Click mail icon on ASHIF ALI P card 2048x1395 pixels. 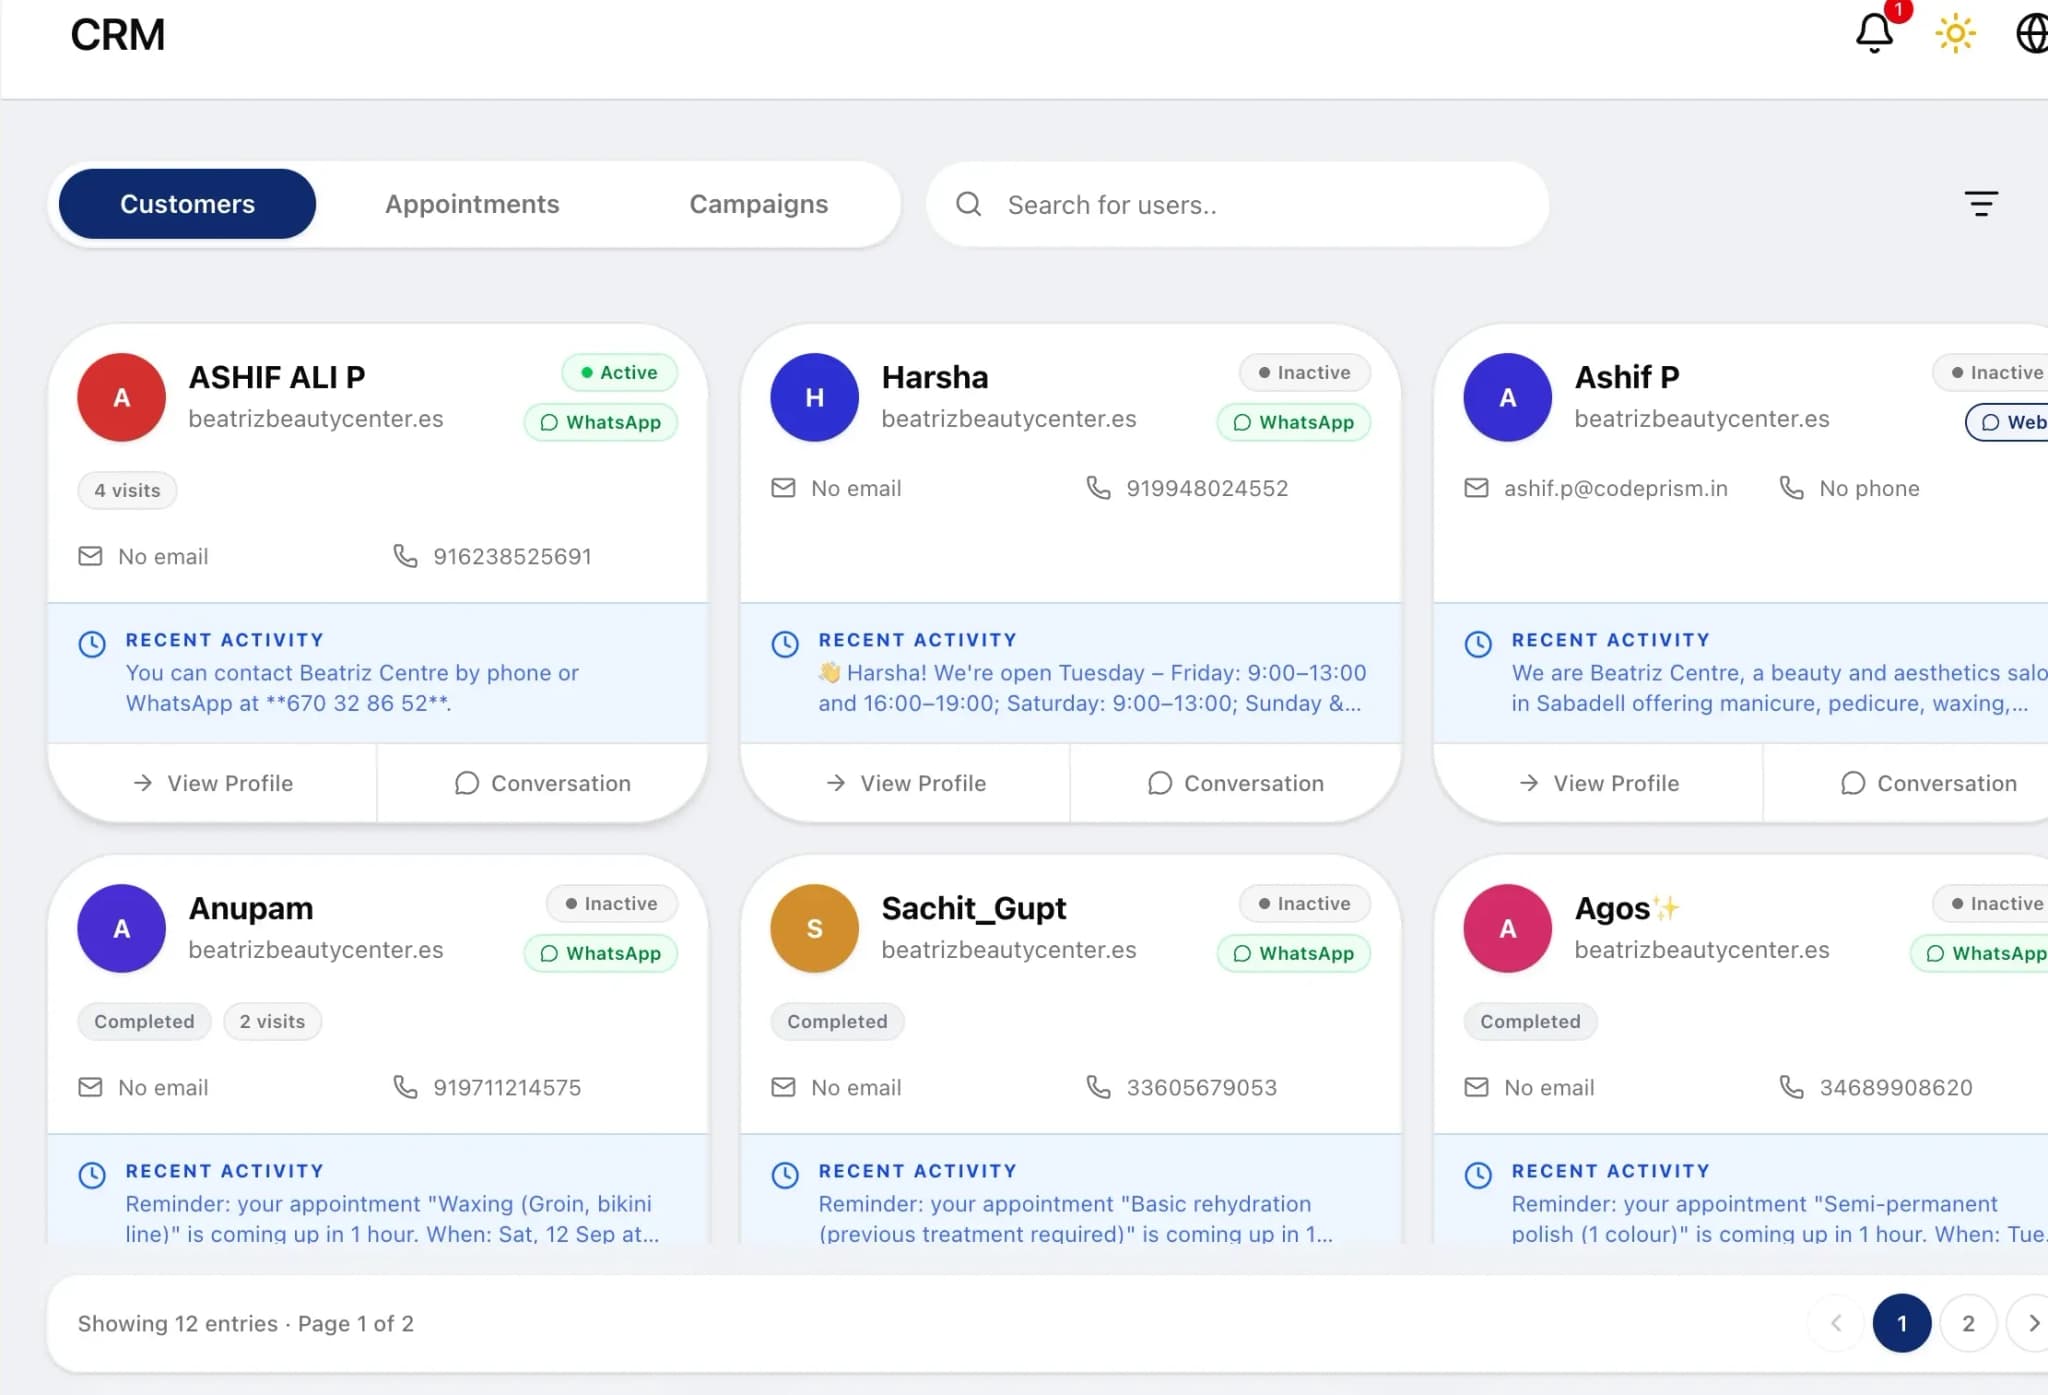click(90, 556)
